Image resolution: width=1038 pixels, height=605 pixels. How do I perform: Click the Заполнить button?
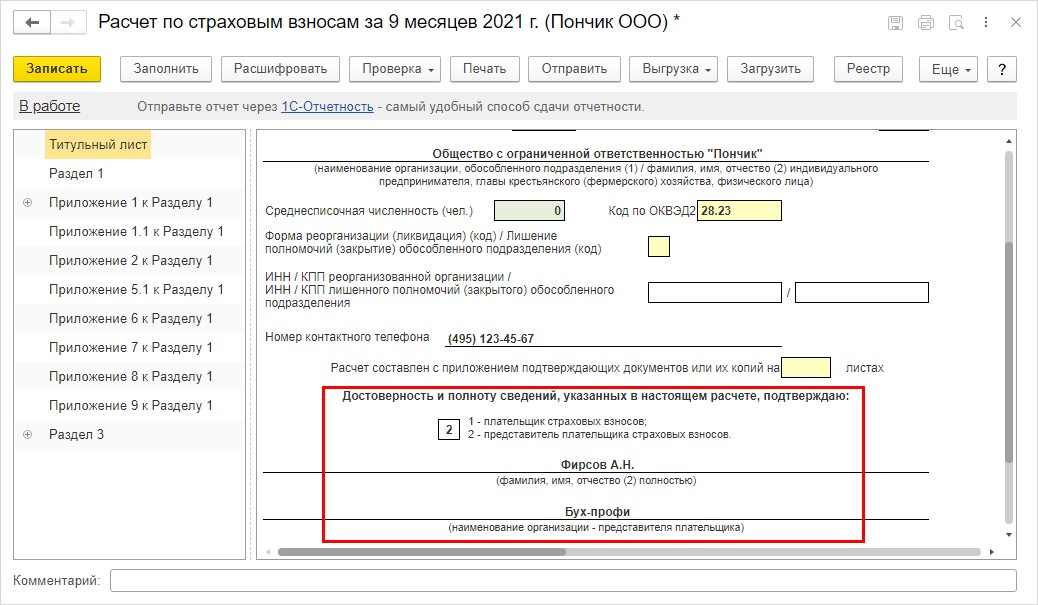(x=165, y=69)
